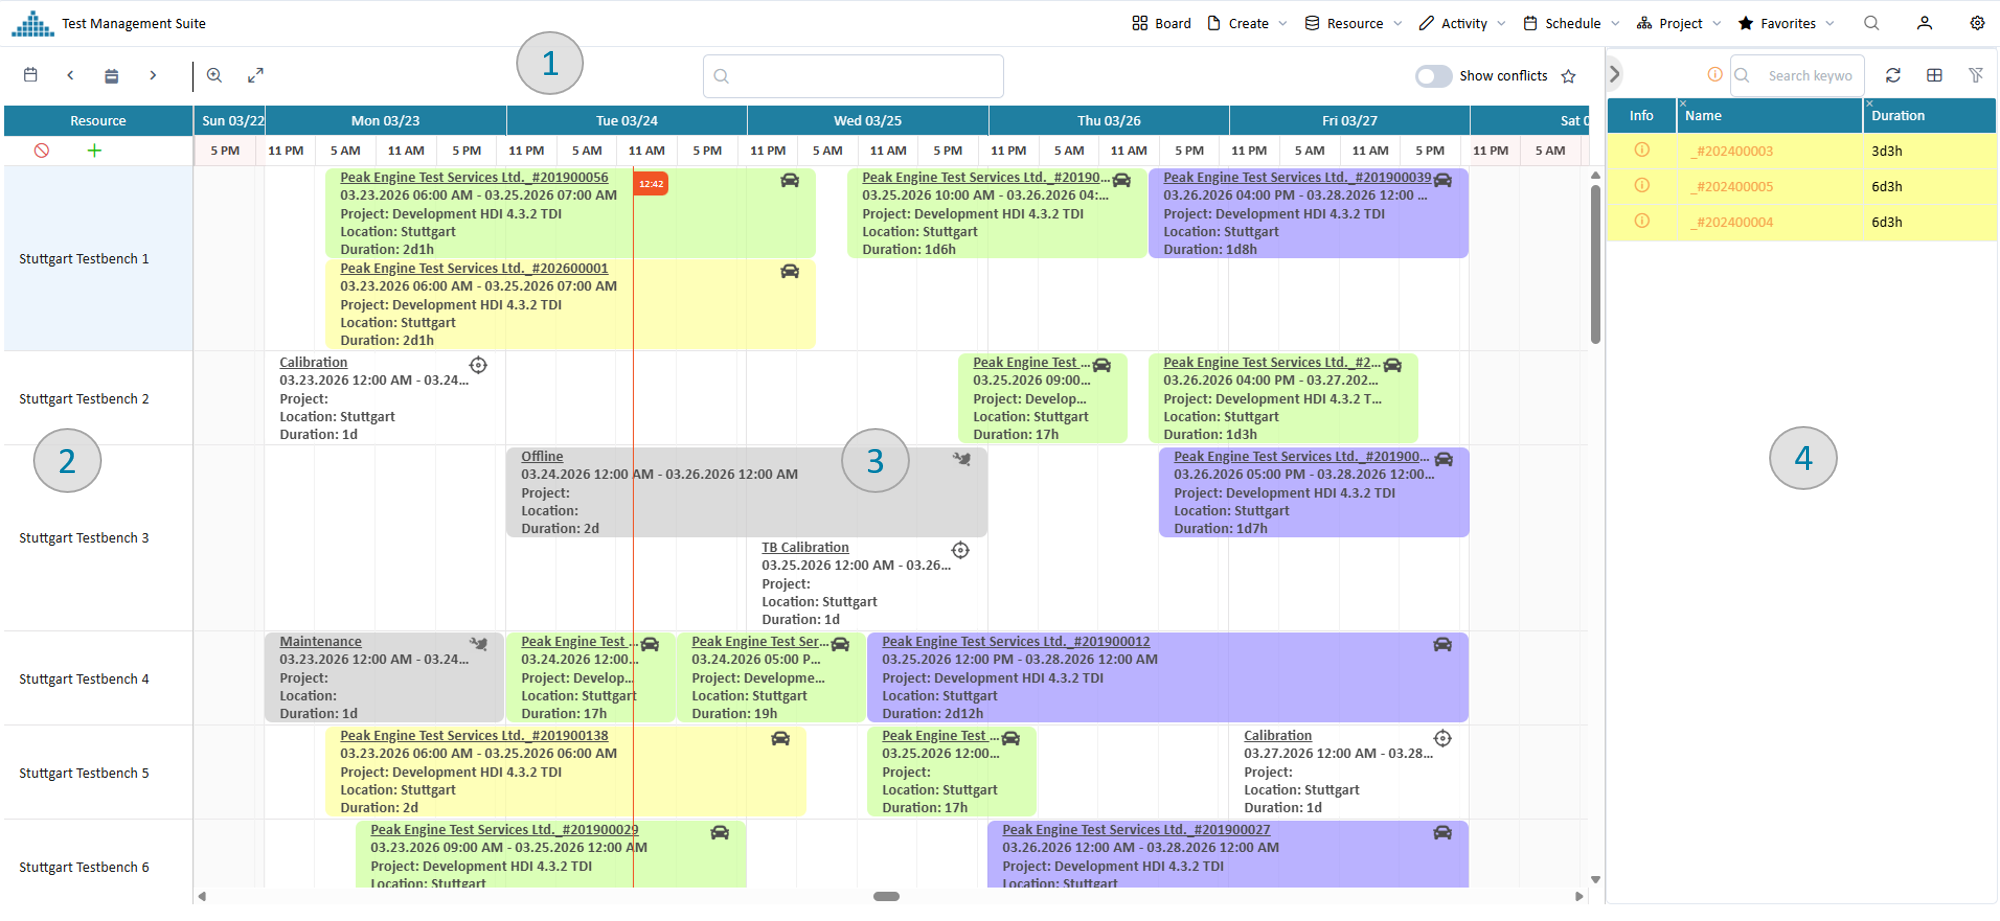Expand the Schedule dropdown menu
This screenshot has height=921, width=2000.
tap(1571, 23)
